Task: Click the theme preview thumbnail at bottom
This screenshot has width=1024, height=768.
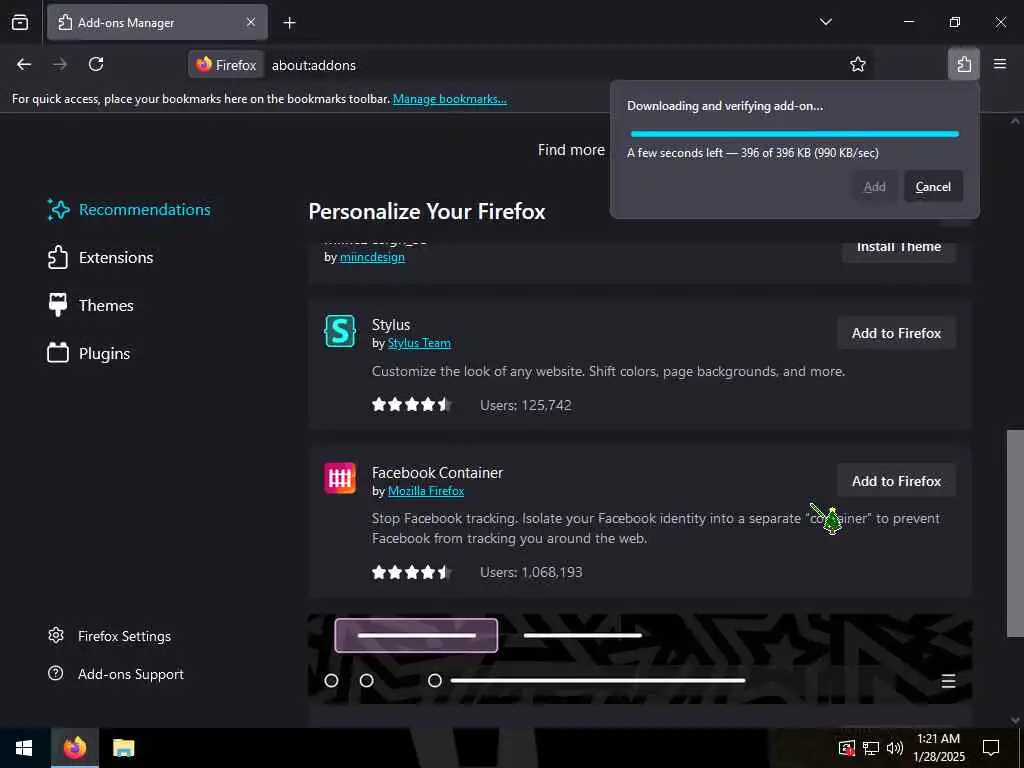Action: [x=640, y=658]
